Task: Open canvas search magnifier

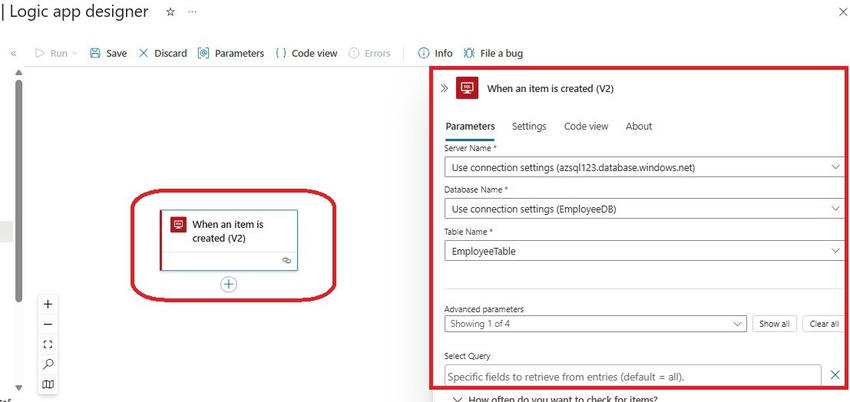Action: pyautogui.click(x=48, y=364)
